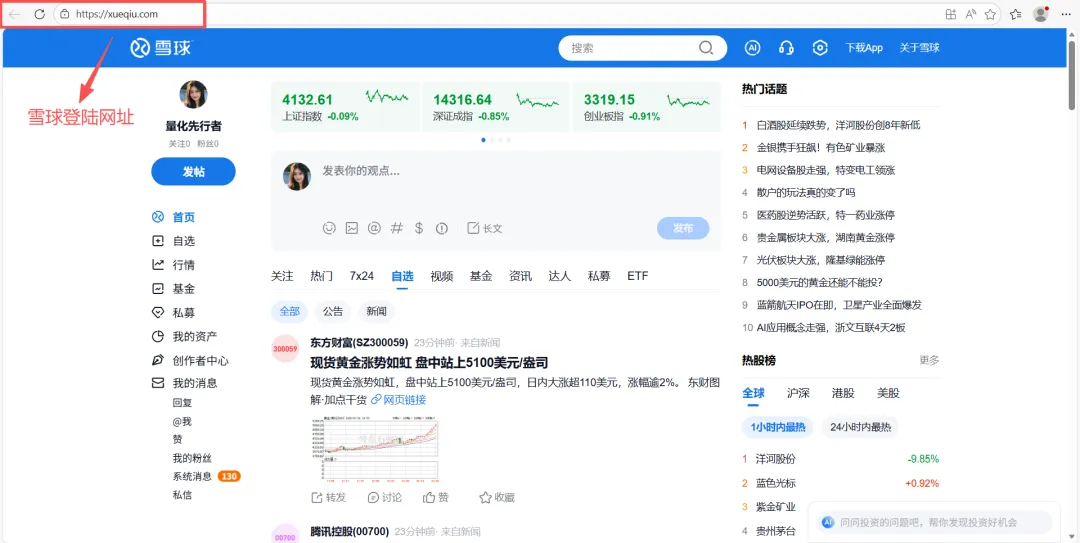This screenshot has height=543, width=1080.
Task: Open browser more options menu
Action: tap(1064, 14)
